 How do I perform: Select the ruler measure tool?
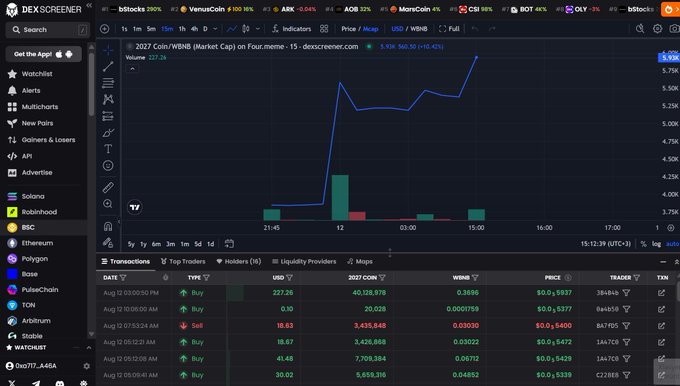point(108,187)
